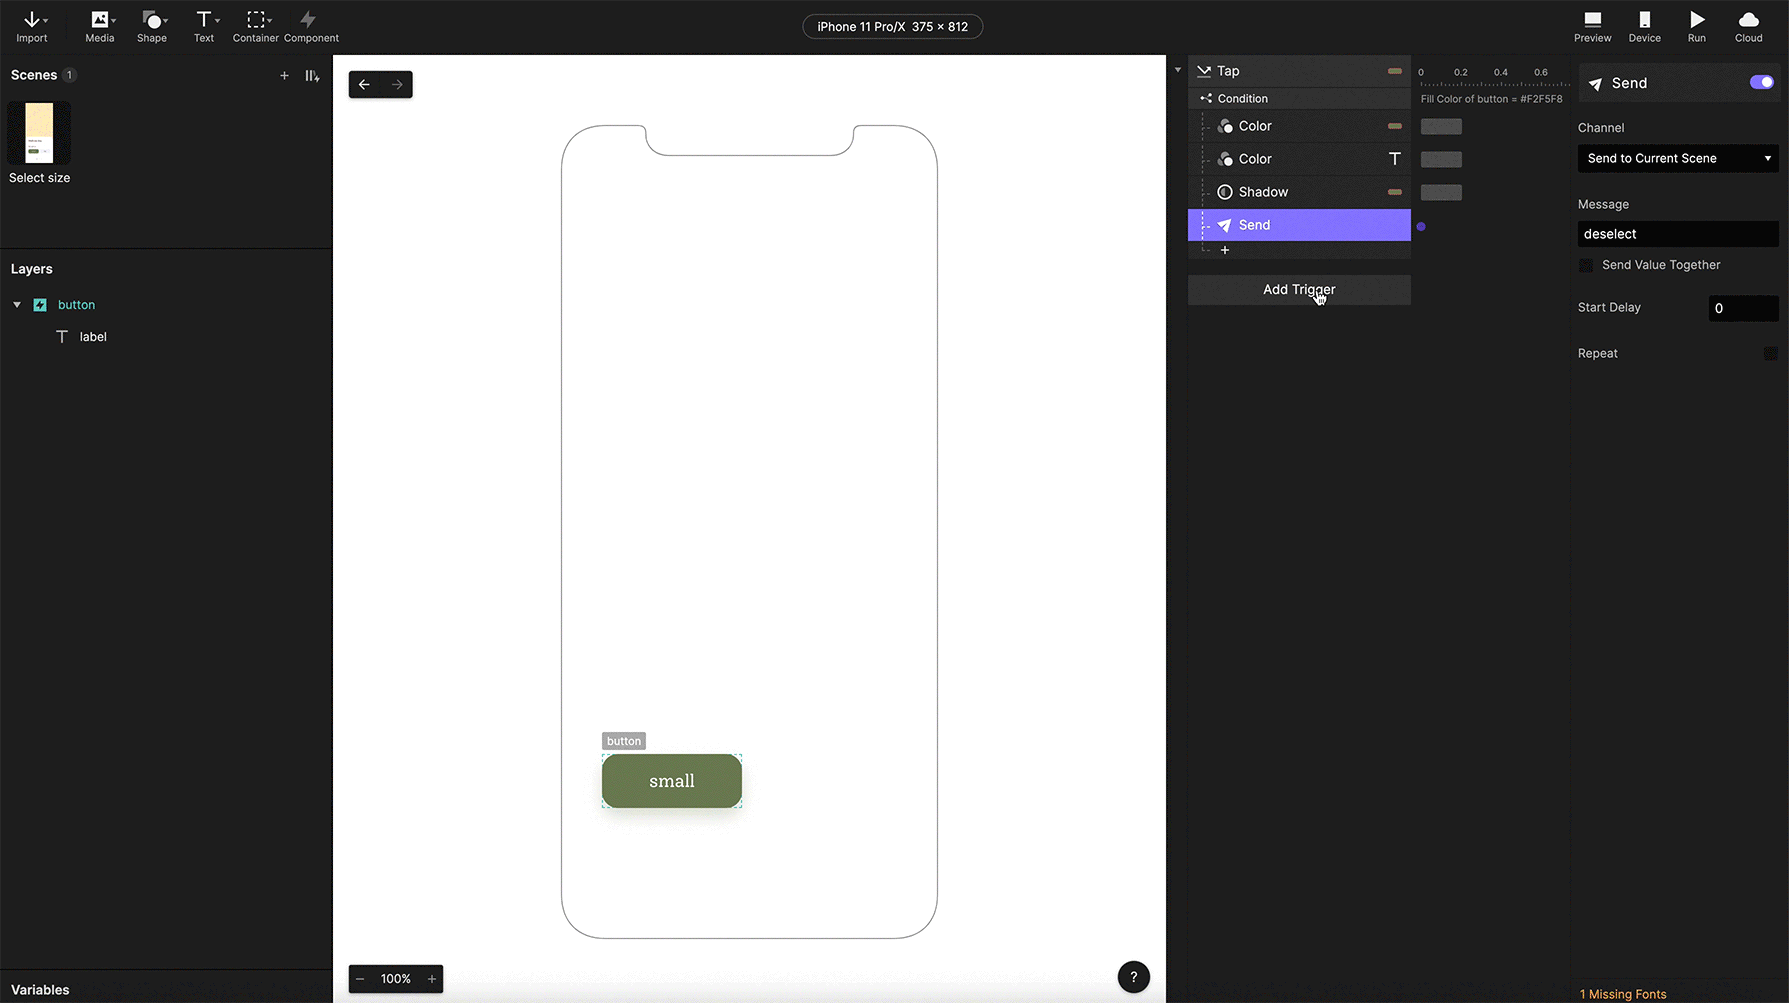Click the Scenes panel header
This screenshot has height=1003, width=1789.
click(x=34, y=75)
